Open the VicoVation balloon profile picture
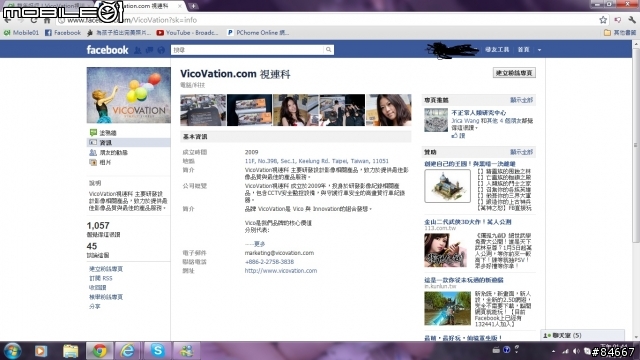The height and width of the screenshot is (360, 640). (129, 95)
